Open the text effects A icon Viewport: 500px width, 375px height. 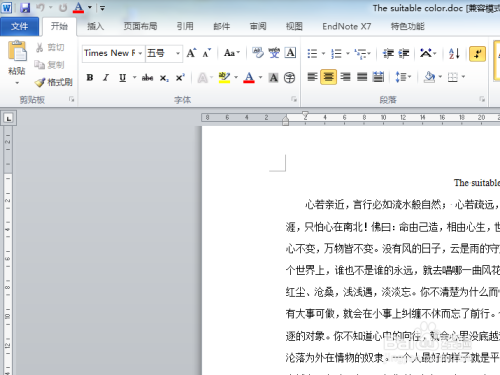click(x=202, y=78)
